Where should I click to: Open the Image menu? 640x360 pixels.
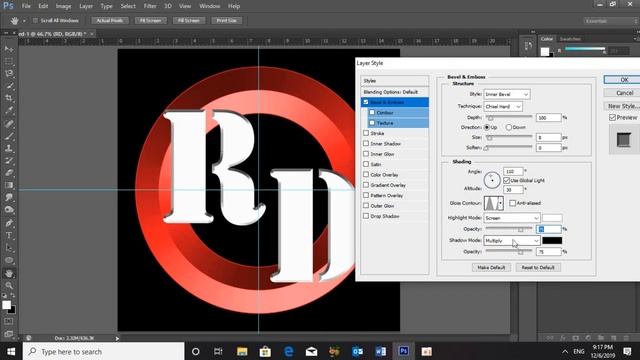pos(63,6)
